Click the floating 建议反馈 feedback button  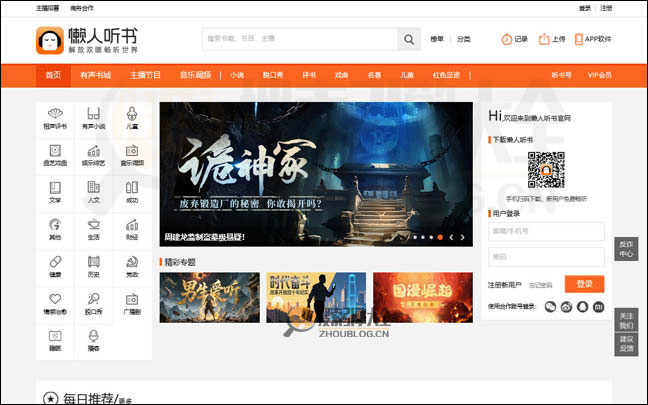tap(627, 344)
